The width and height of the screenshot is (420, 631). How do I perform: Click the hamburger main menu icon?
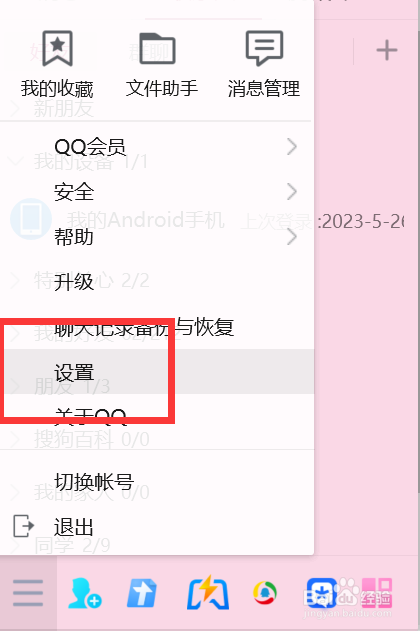coord(28,593)
